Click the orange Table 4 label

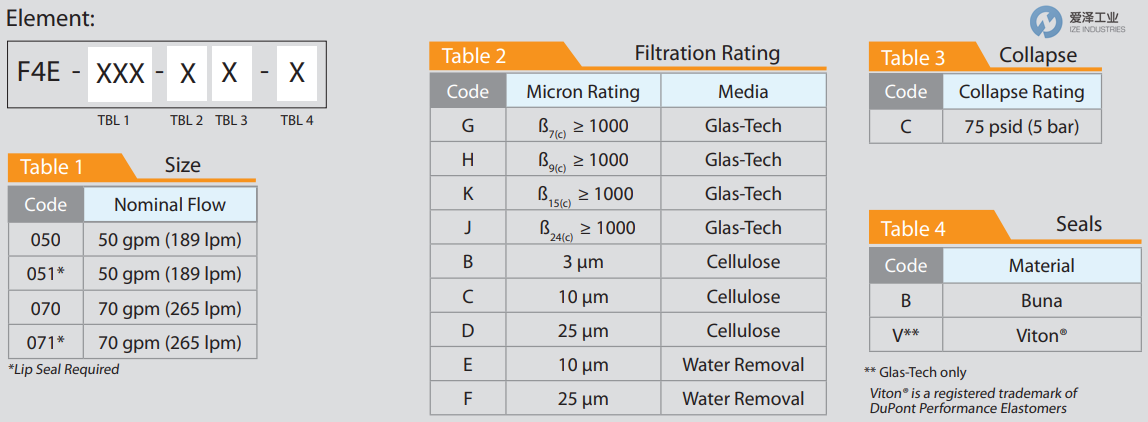click(x=913, y=229)
